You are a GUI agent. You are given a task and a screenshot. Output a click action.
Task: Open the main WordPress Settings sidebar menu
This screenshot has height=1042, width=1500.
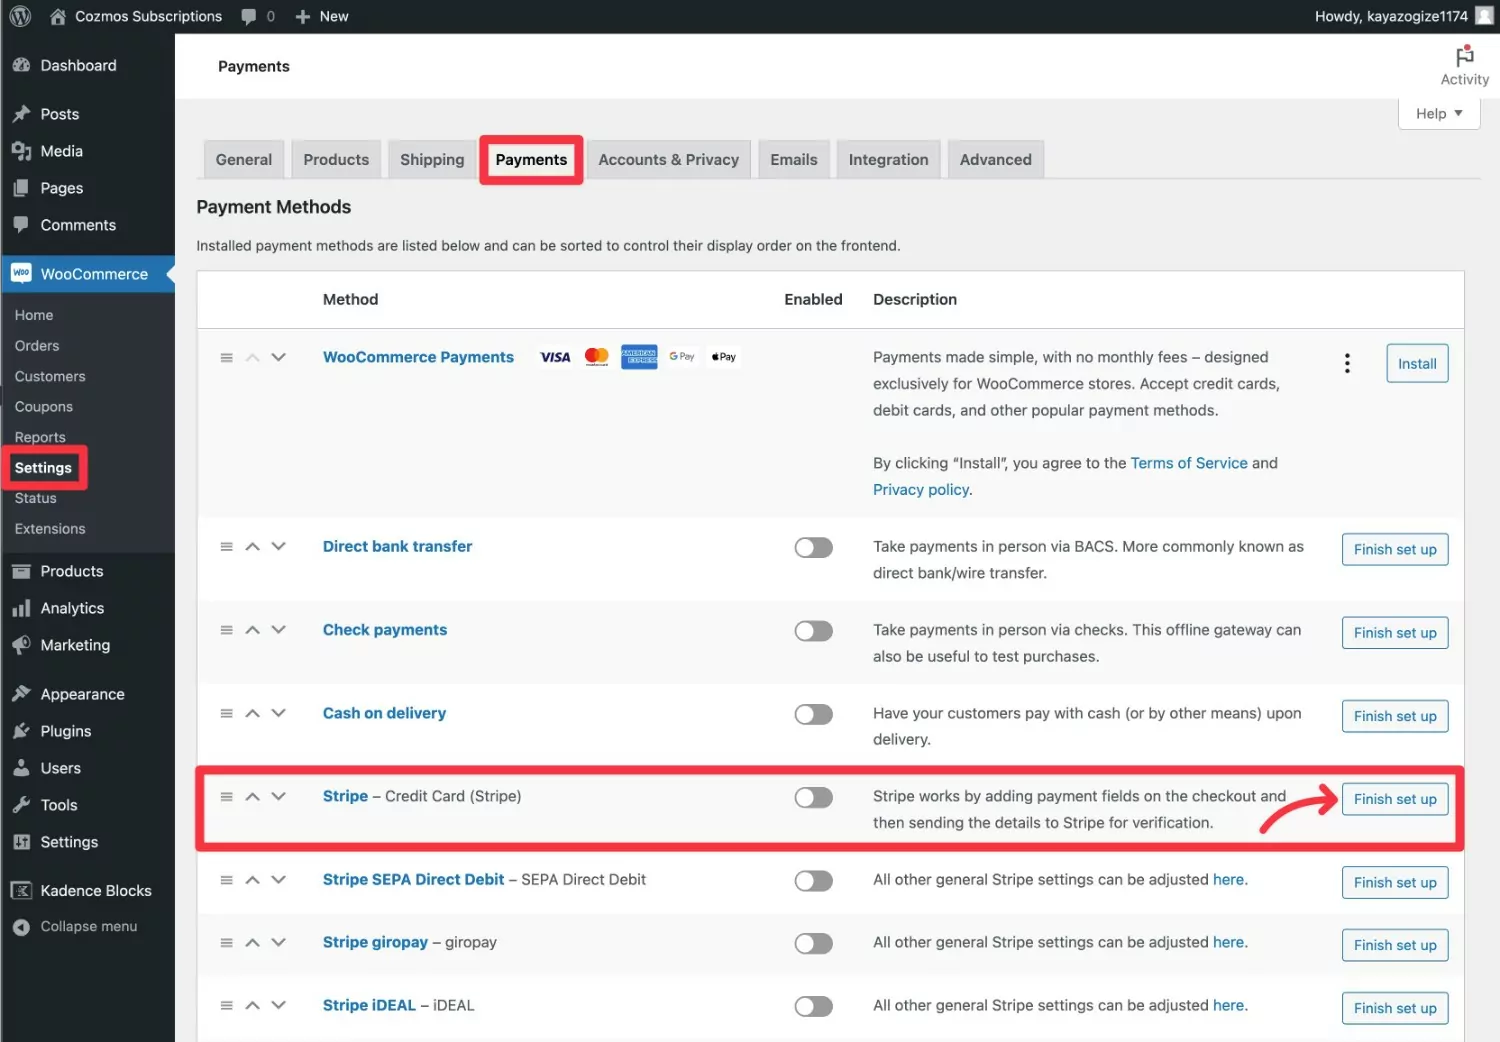coord(69,842)
